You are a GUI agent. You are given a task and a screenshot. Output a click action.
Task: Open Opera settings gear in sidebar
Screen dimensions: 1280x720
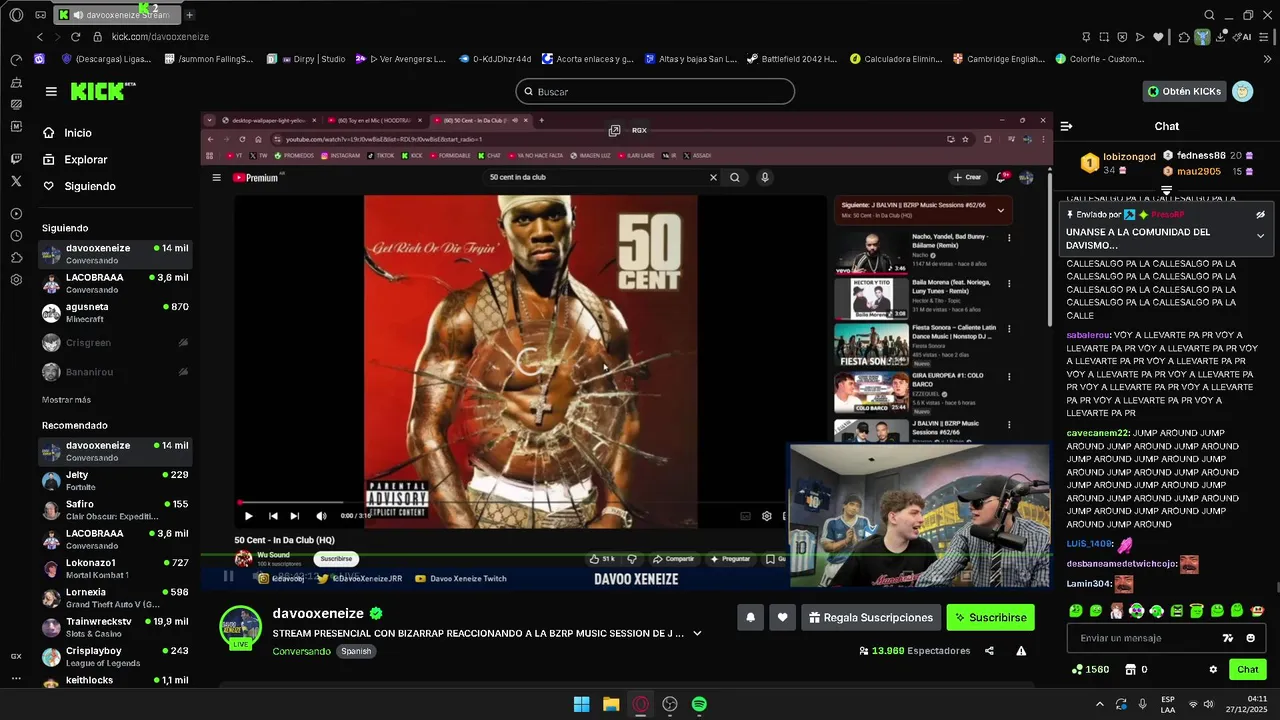click(x=16, y=280)
